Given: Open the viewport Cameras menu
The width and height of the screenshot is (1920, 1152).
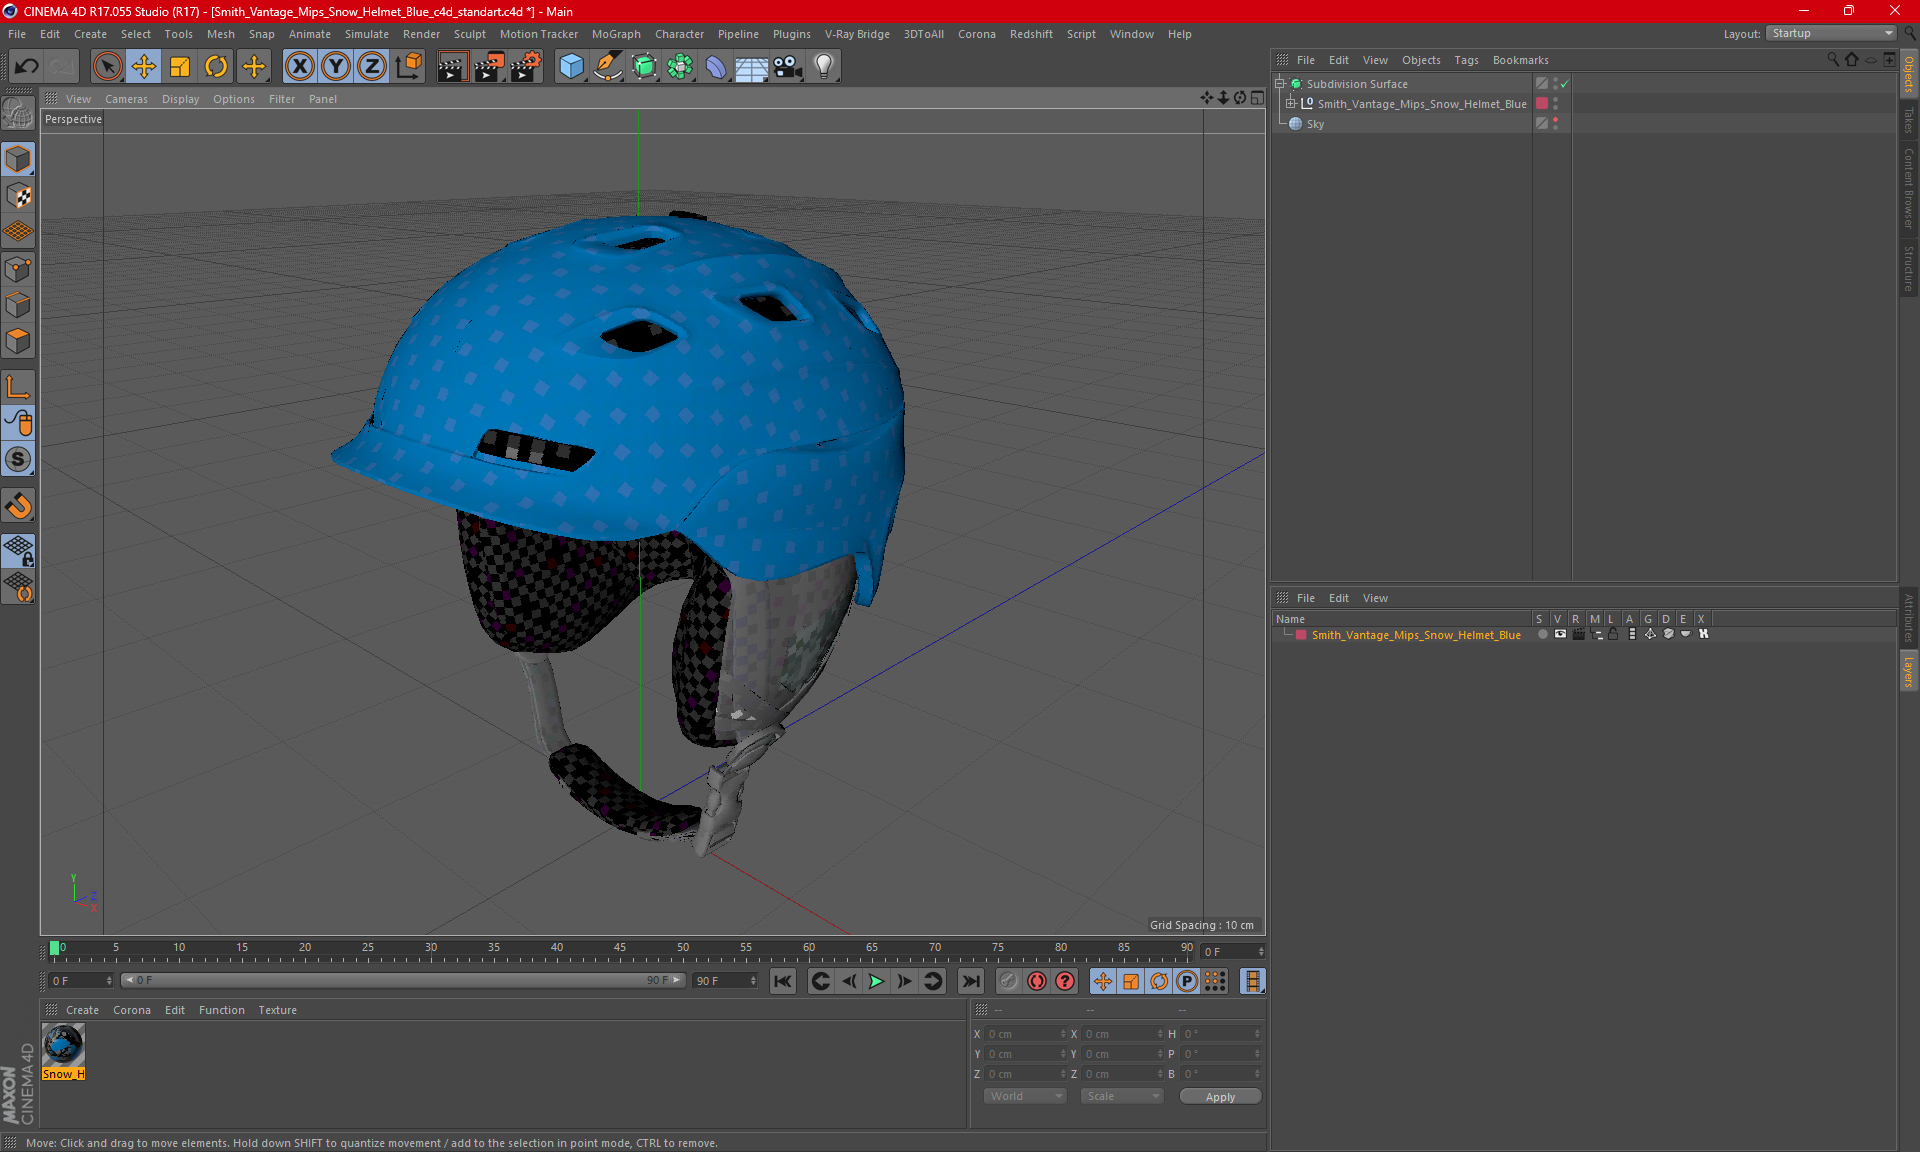Looking at the screenshot, I should point(126,99).
